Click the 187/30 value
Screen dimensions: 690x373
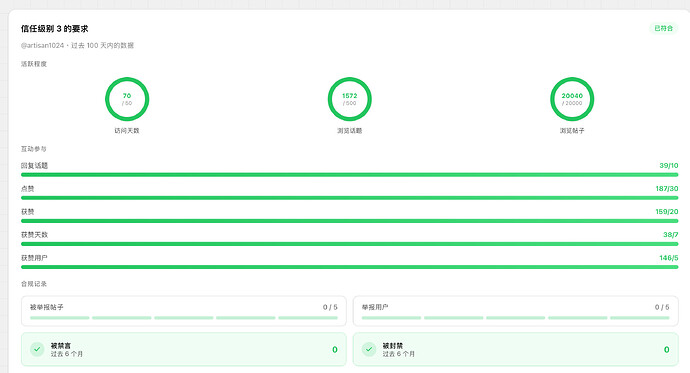[x=667, y=188]
